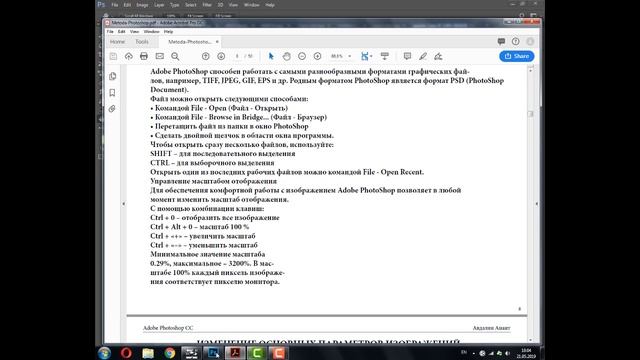Open the Acrobat File menu

tap(110, 31)
